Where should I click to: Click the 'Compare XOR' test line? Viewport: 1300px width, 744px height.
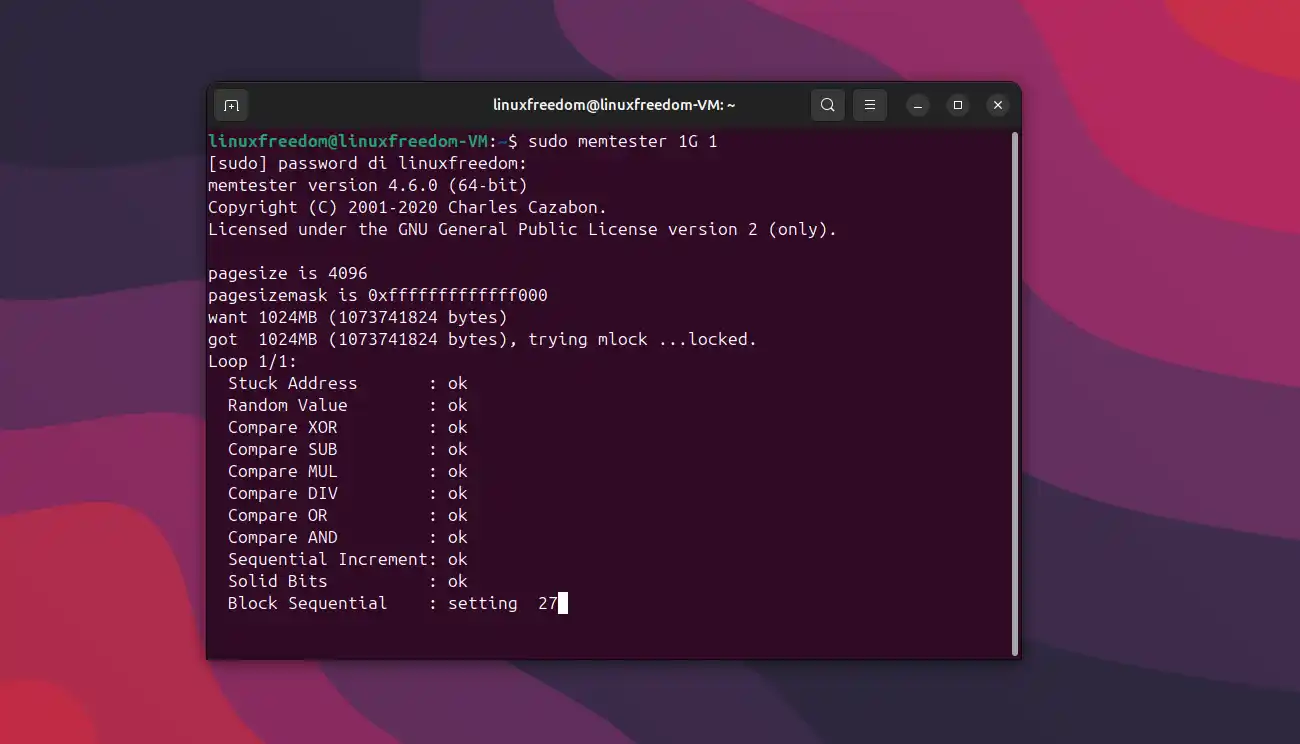pyautogui.click(x=347, y=427)
